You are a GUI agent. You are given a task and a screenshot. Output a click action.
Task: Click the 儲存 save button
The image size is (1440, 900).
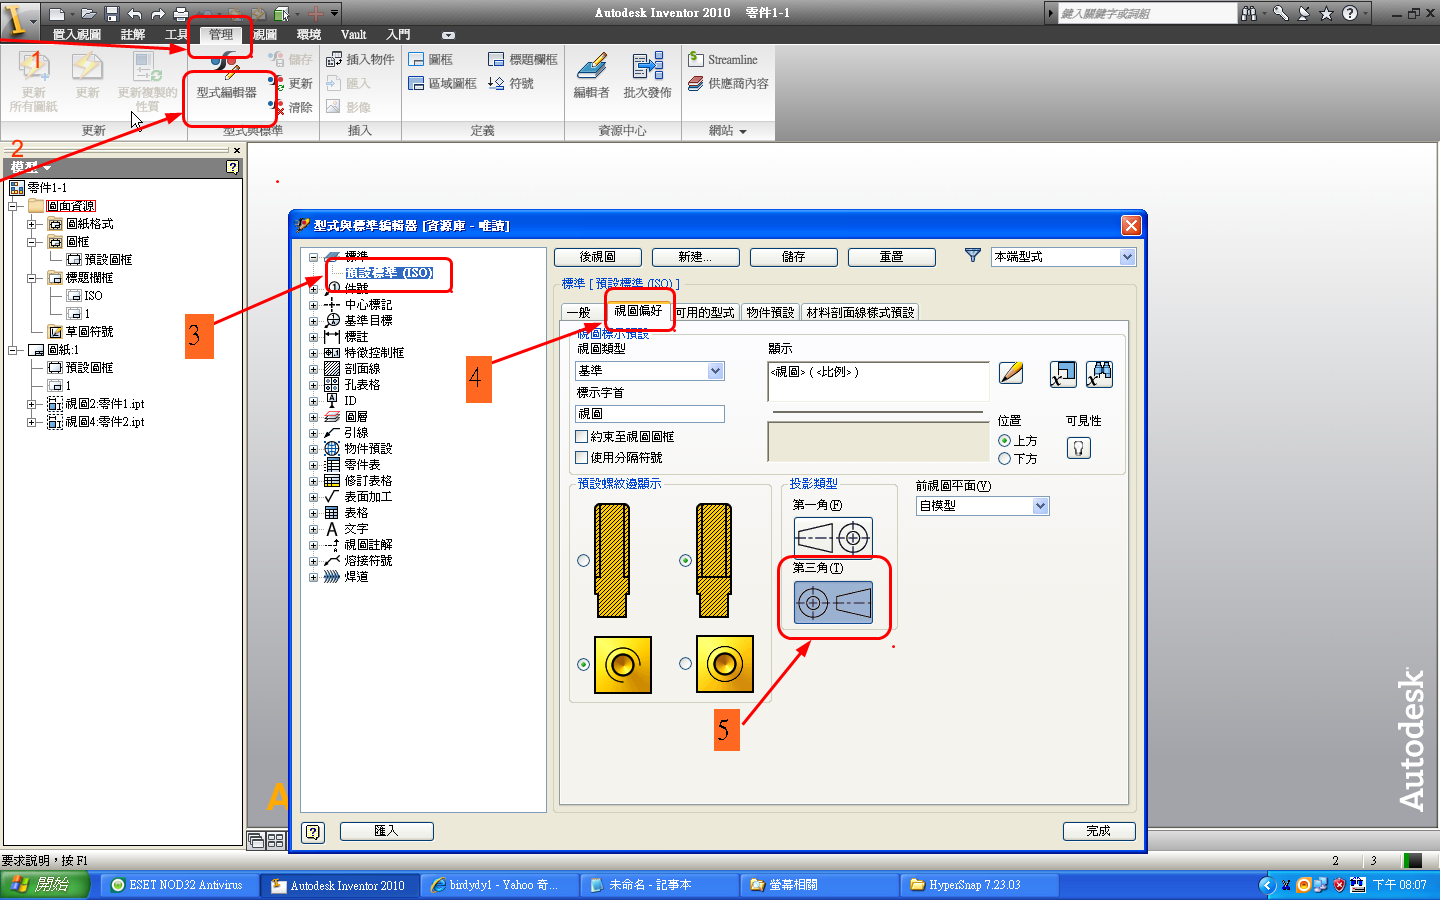[793, 257]
